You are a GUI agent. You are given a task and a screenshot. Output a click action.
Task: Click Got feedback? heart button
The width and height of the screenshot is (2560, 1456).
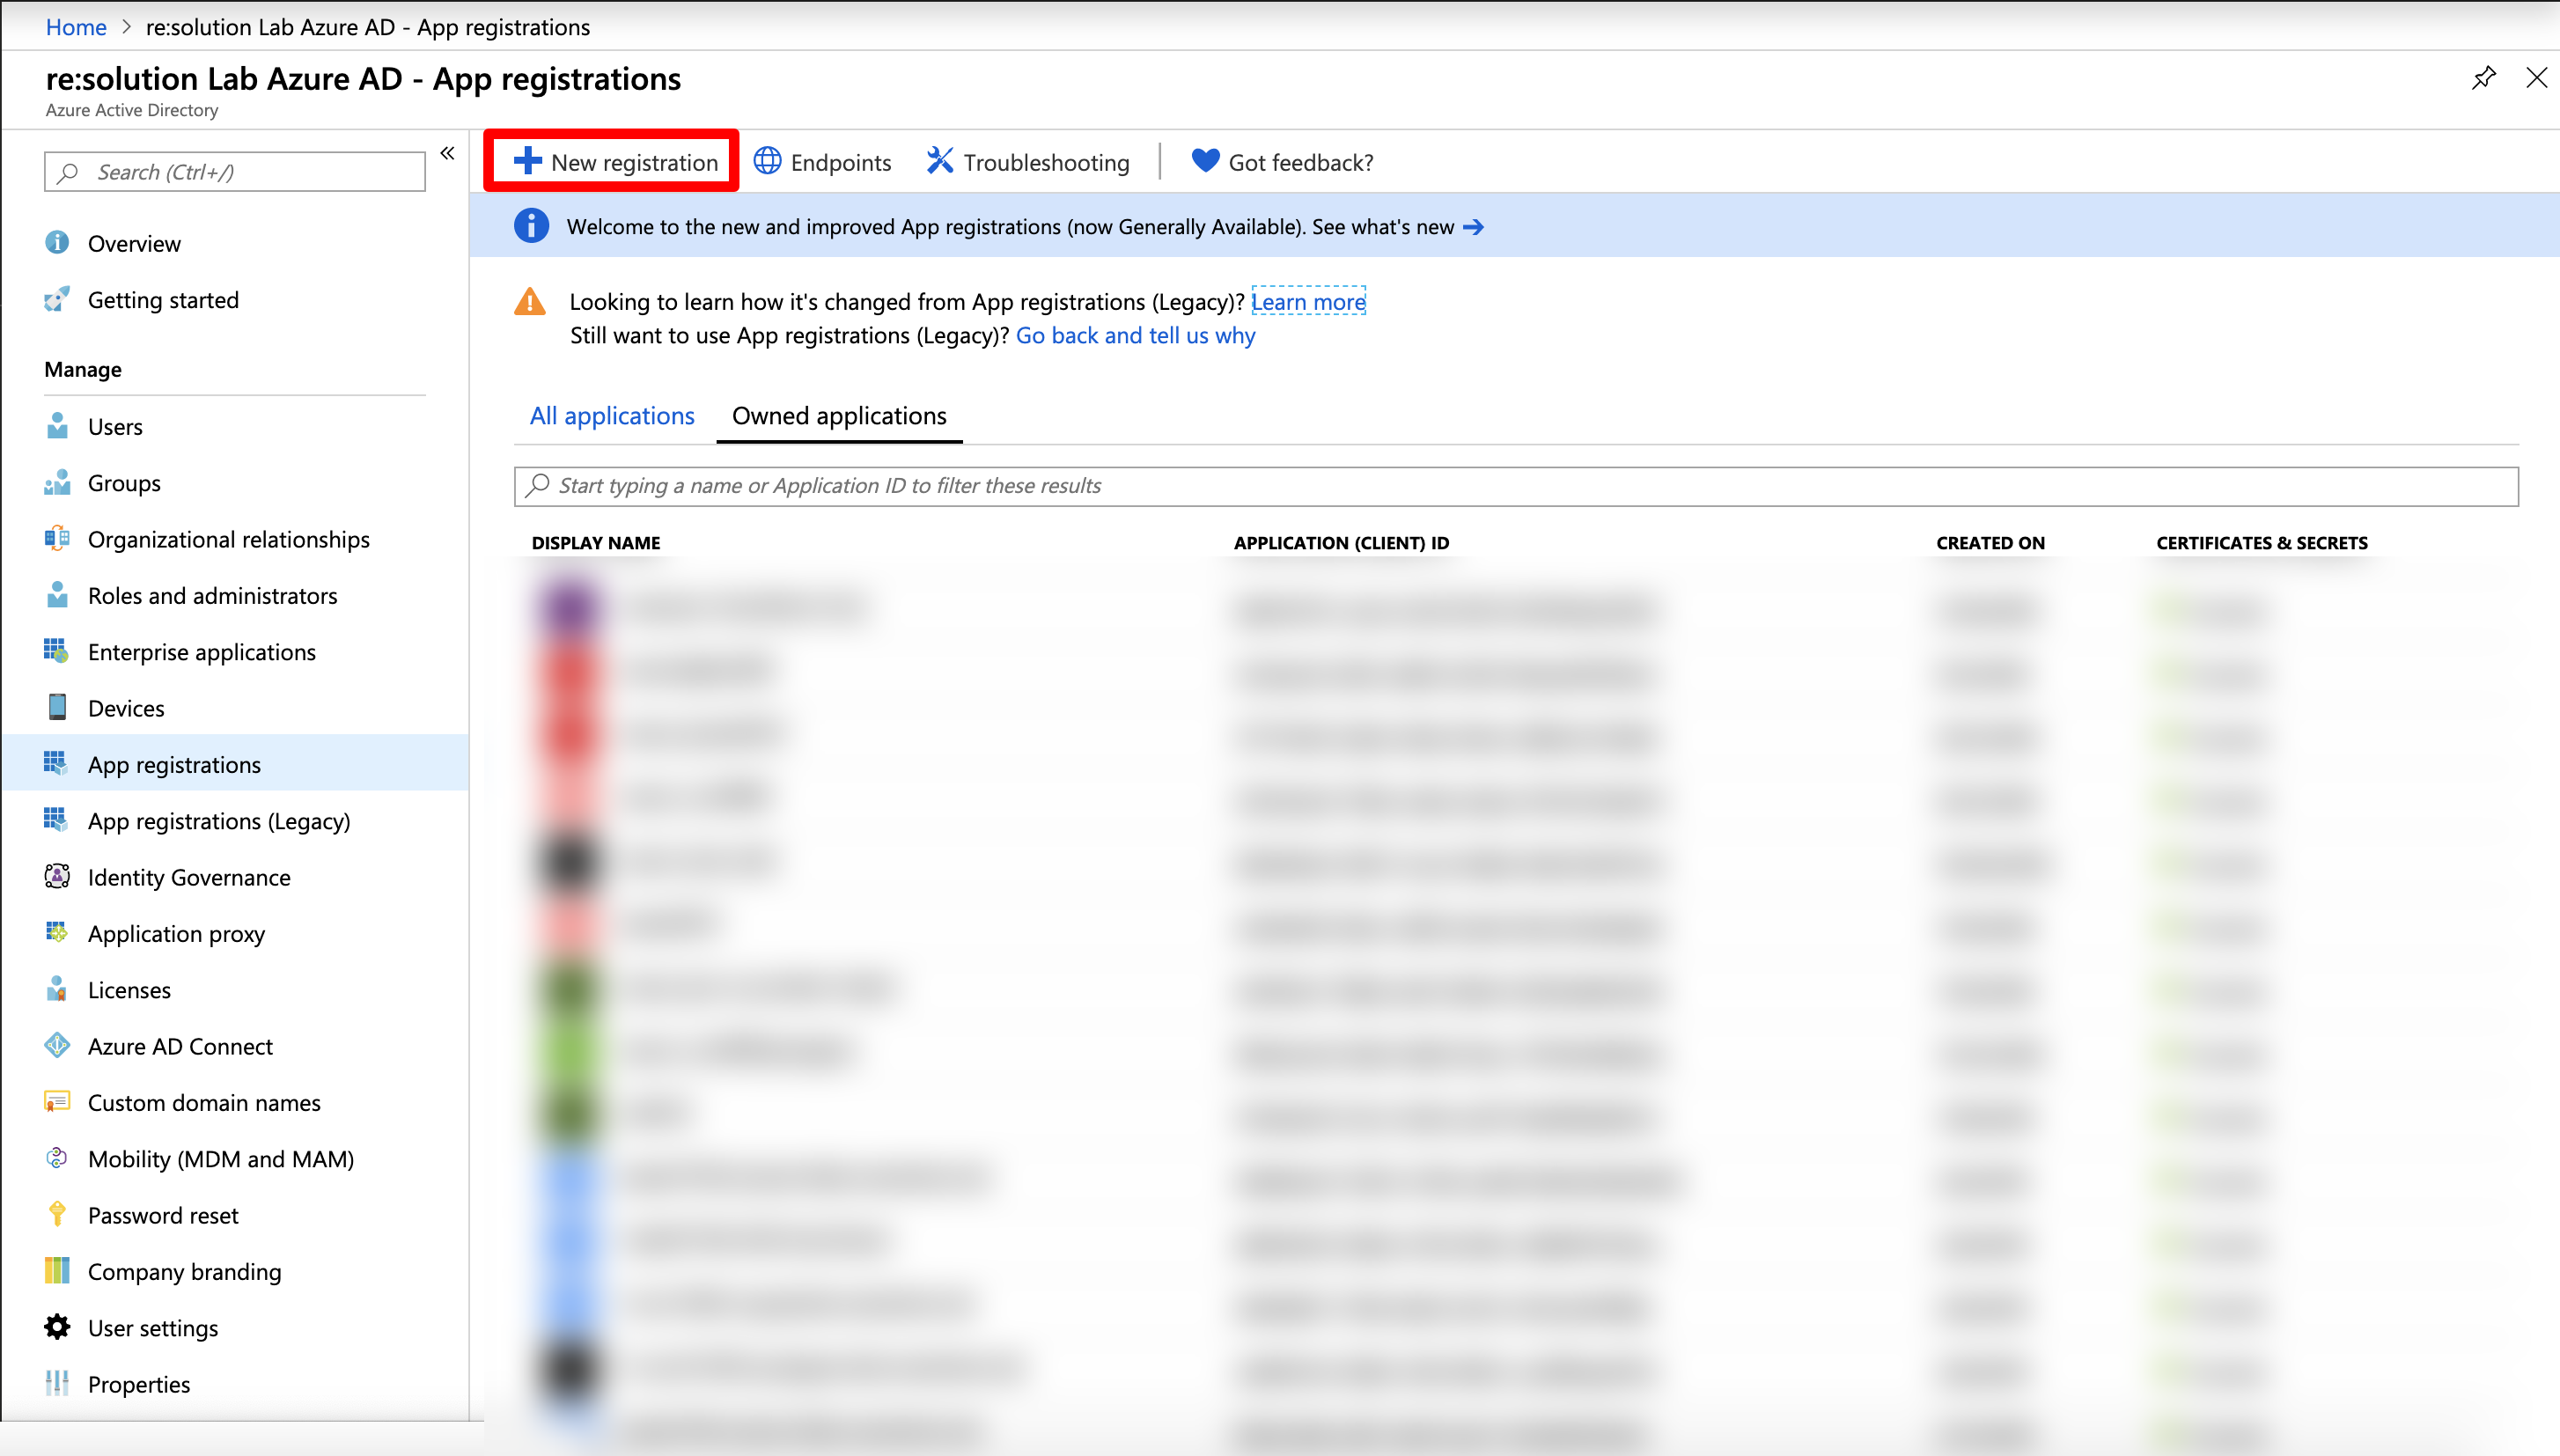click(1282, 162)
